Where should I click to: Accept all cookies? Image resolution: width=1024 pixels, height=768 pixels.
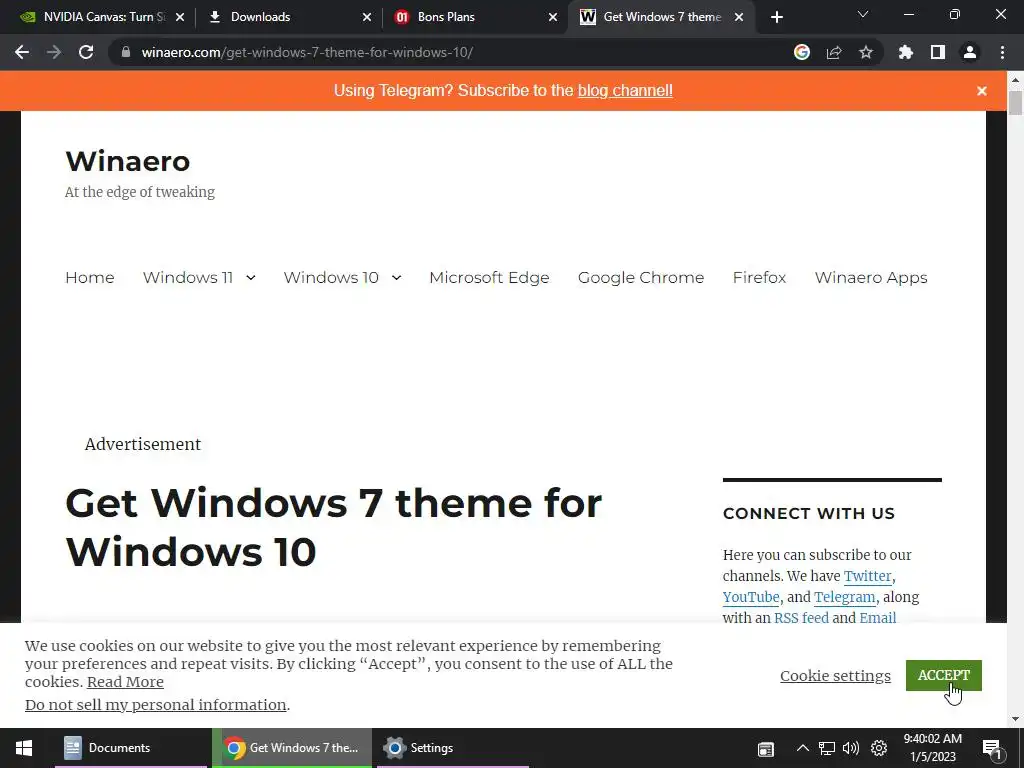pyautogui.click(x=944, y=675)
